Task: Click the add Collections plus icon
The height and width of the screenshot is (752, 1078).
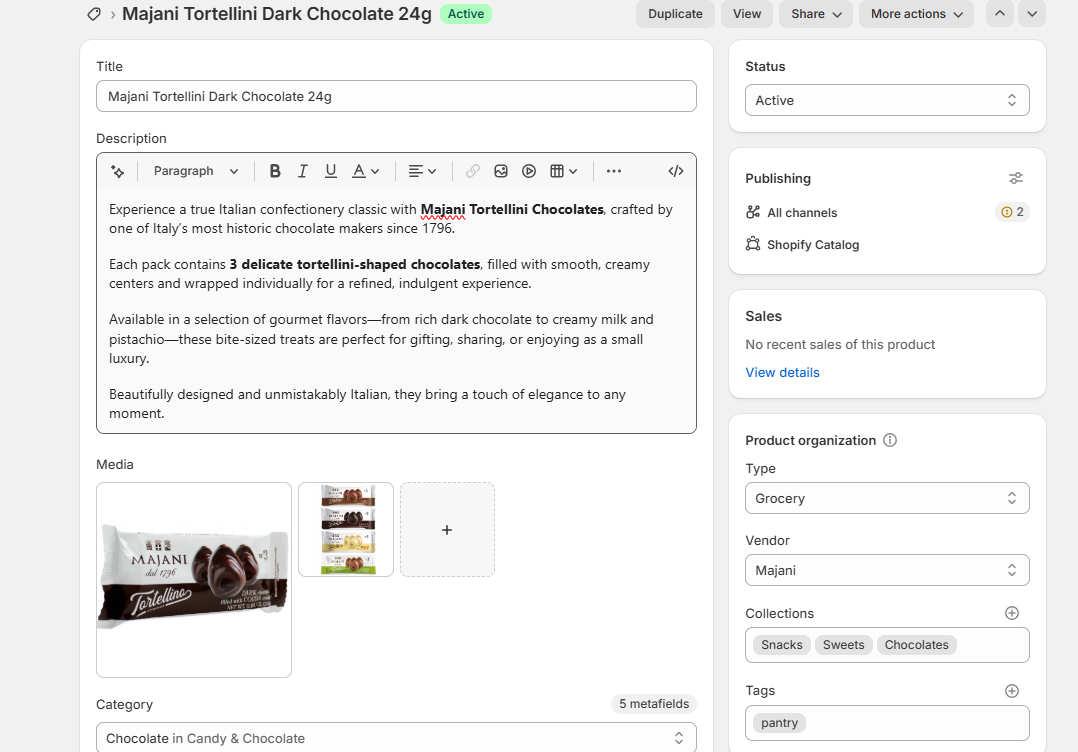Action: 1011,613
